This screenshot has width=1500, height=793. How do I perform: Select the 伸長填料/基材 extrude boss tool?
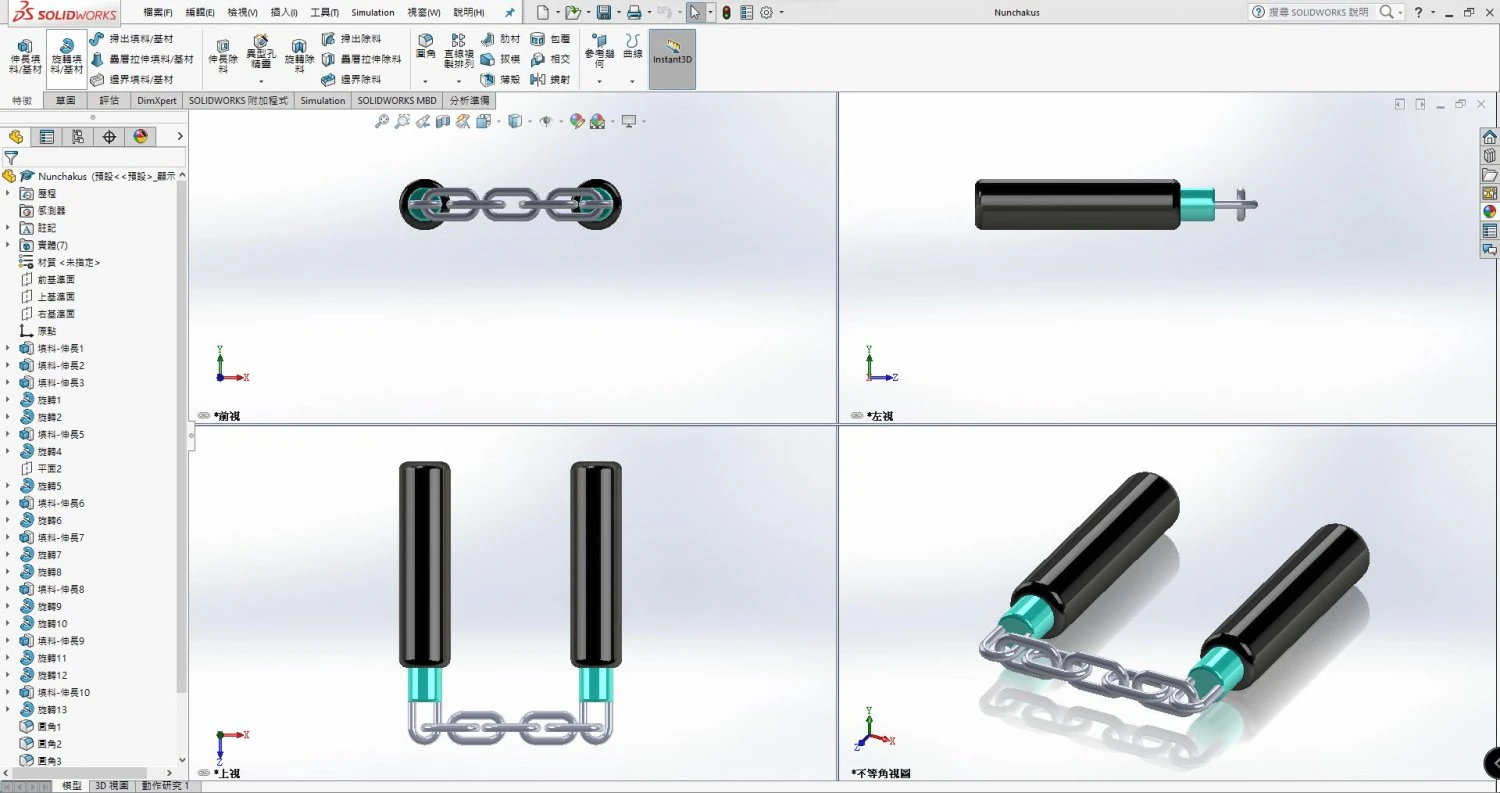pos(25,57)
